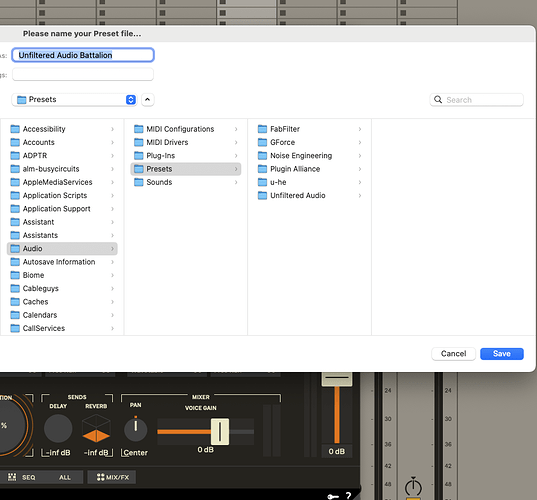Open the Sounds folder
The image size is (537, 500).
[x=186, y=182]
